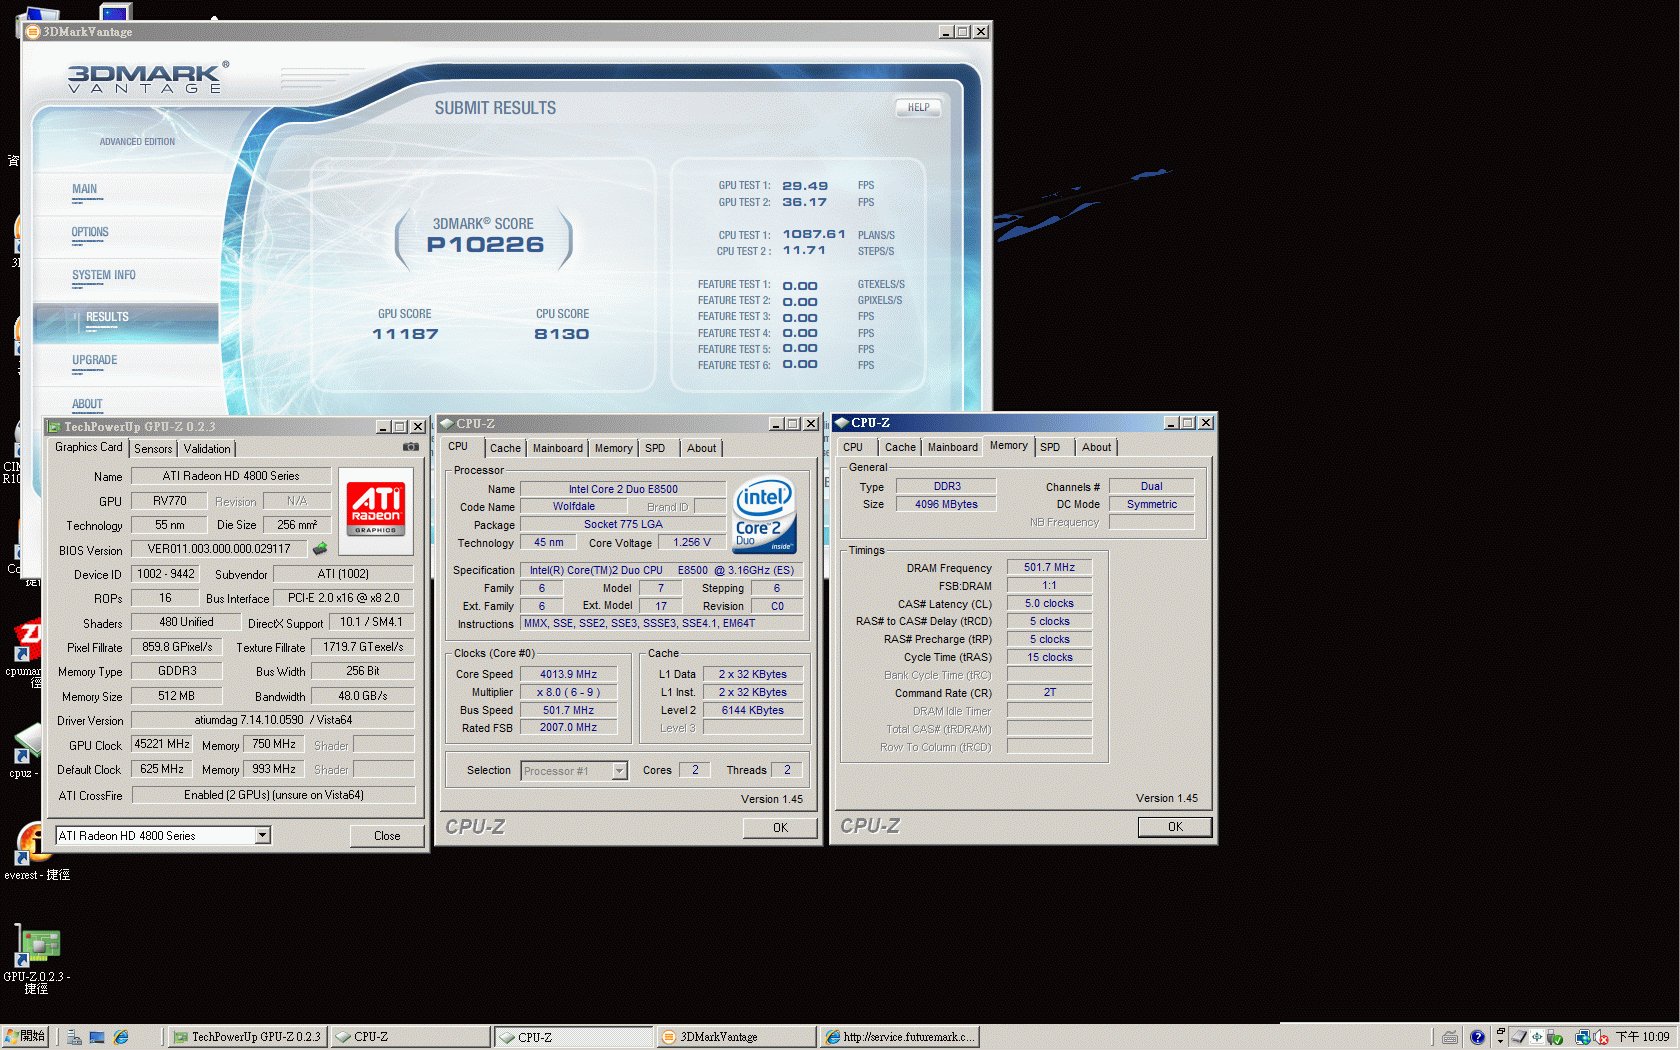
Task: Click the muted volume tray icon
Action: pyautogui.click(x=1601, y=1037)
